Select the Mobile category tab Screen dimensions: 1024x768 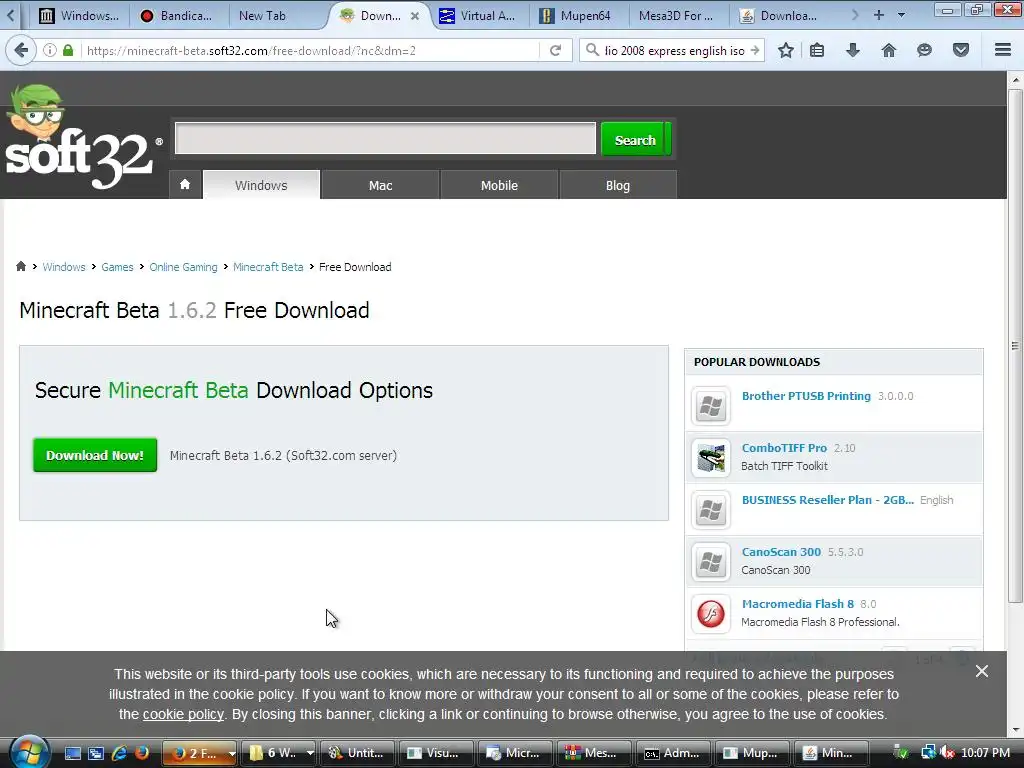pos(499,185)
